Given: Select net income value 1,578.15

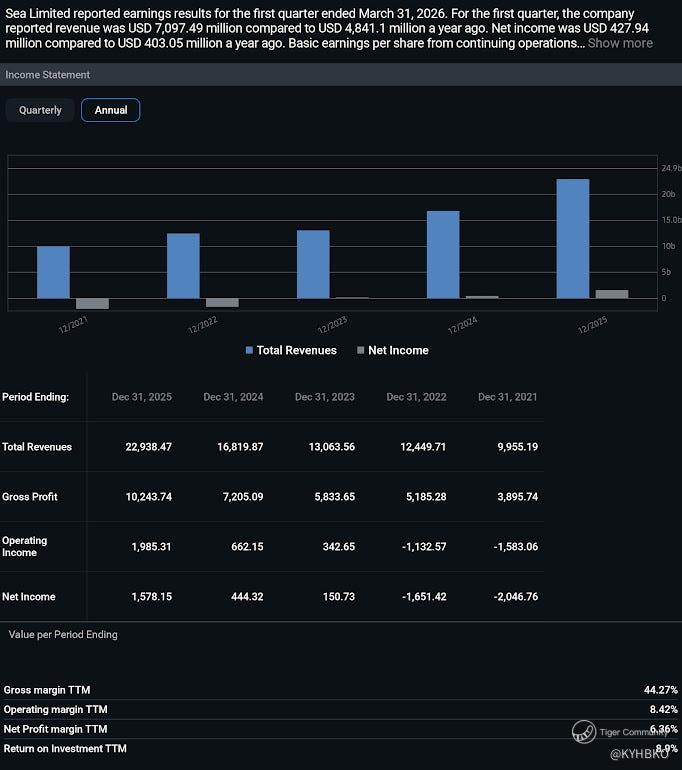Looking at the screenshot, I should [x=152, y=597].
